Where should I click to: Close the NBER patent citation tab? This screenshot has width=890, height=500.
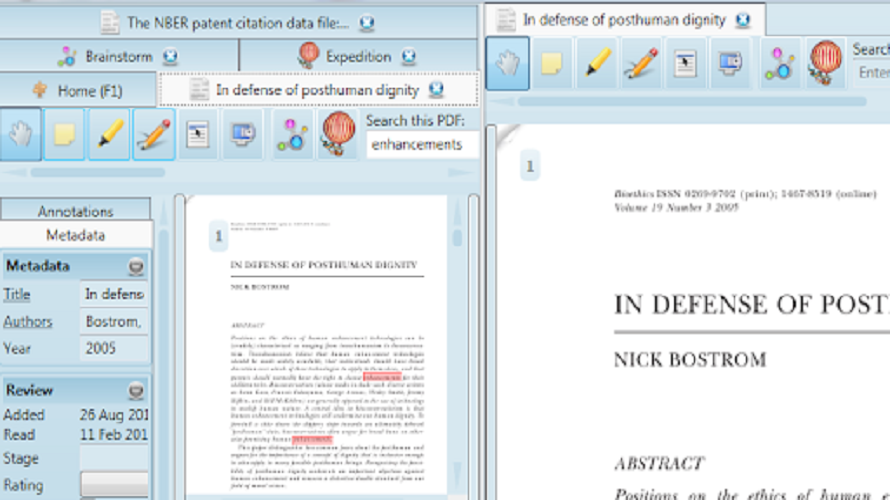point(367,22)
